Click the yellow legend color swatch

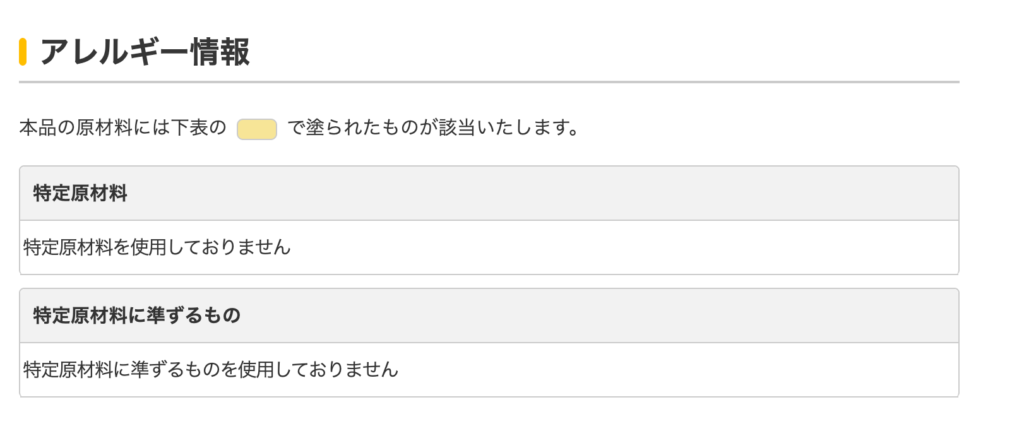[257, 129]
